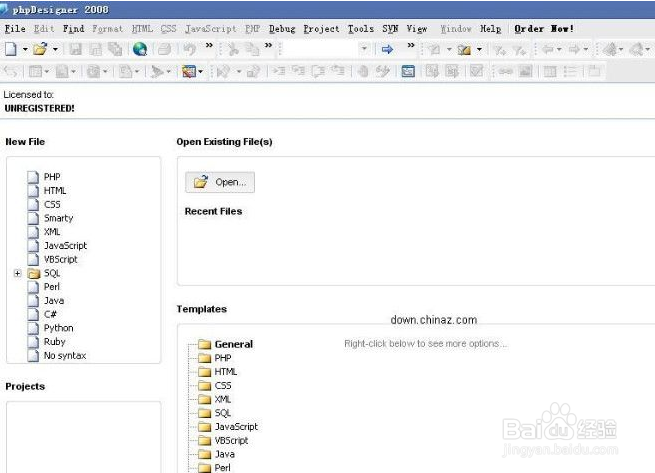Click the PHP new file icon
This screenshot has width=655, height=473.
[x=33, y=177]
